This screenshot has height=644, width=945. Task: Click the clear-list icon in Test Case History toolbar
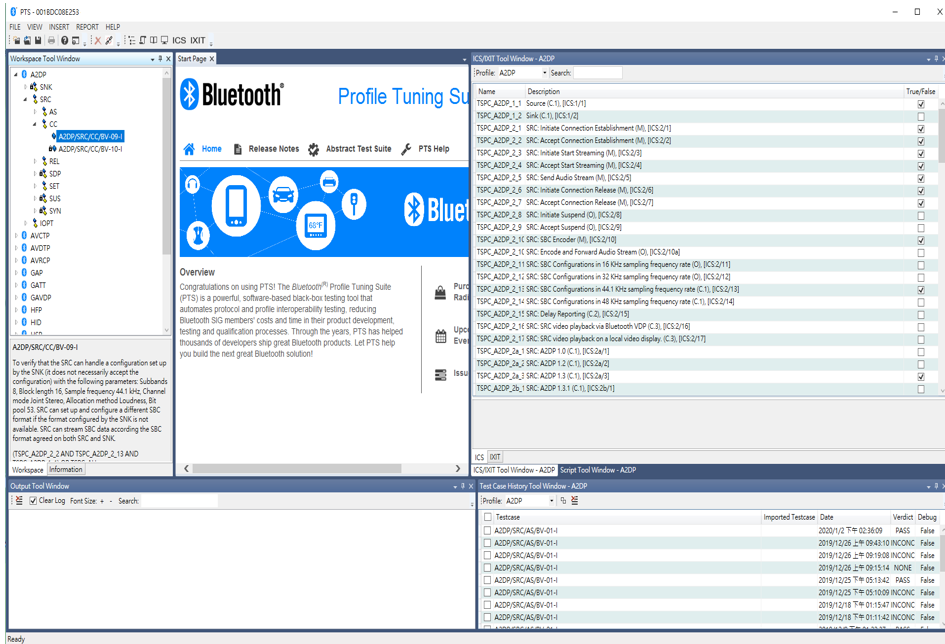coord(574,501)
